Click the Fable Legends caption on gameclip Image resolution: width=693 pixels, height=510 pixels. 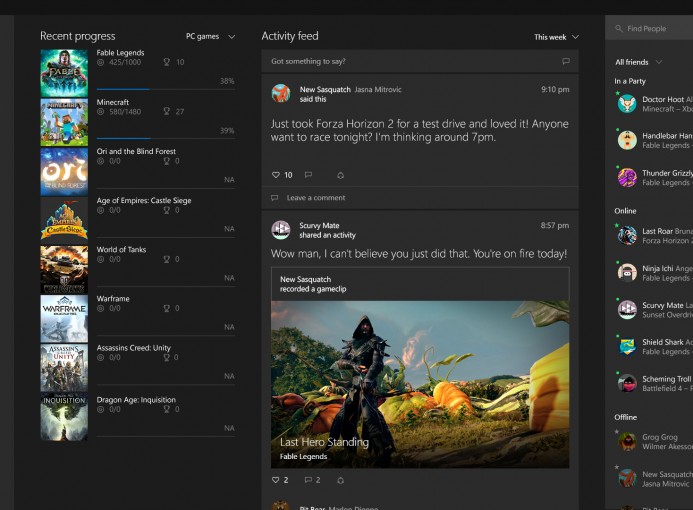tap(303, 457)
